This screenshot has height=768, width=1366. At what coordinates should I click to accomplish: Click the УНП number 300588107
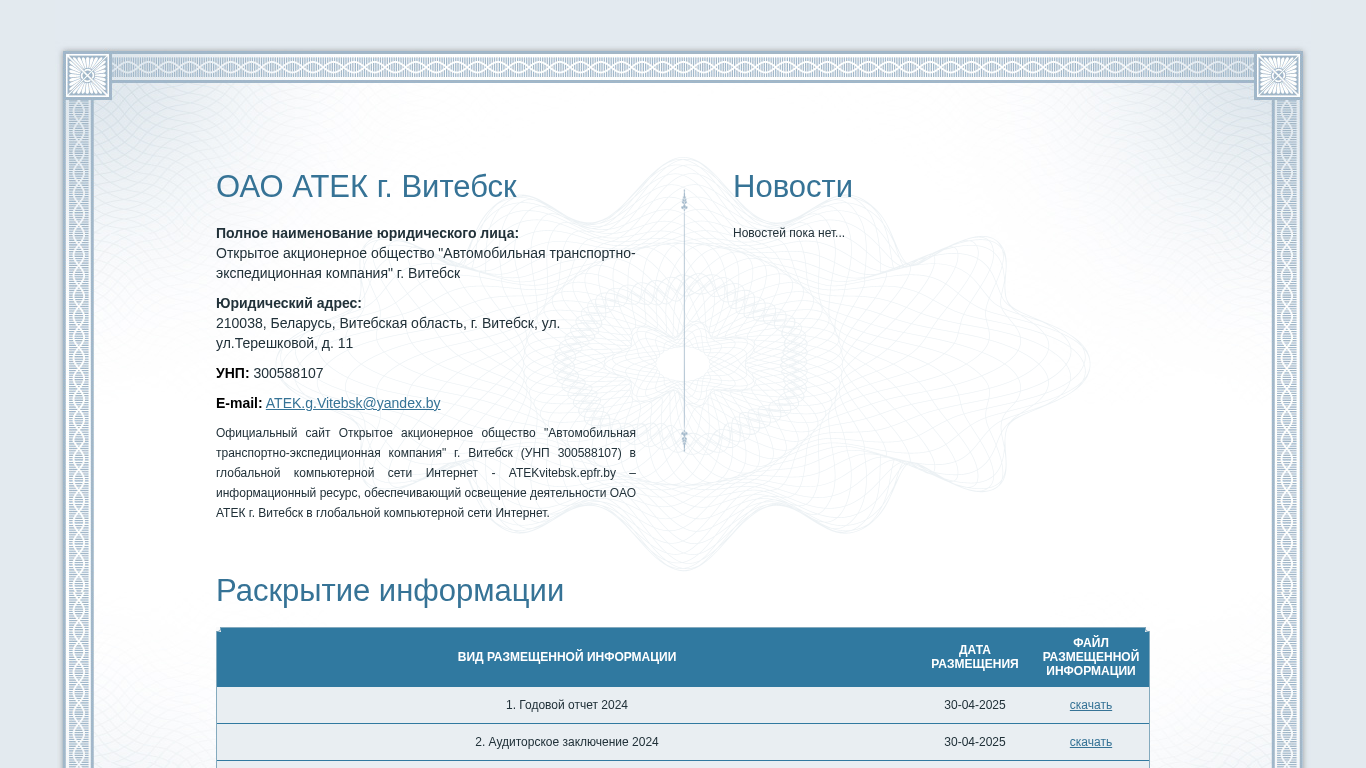pyautogui.click(x=288, y=373)
